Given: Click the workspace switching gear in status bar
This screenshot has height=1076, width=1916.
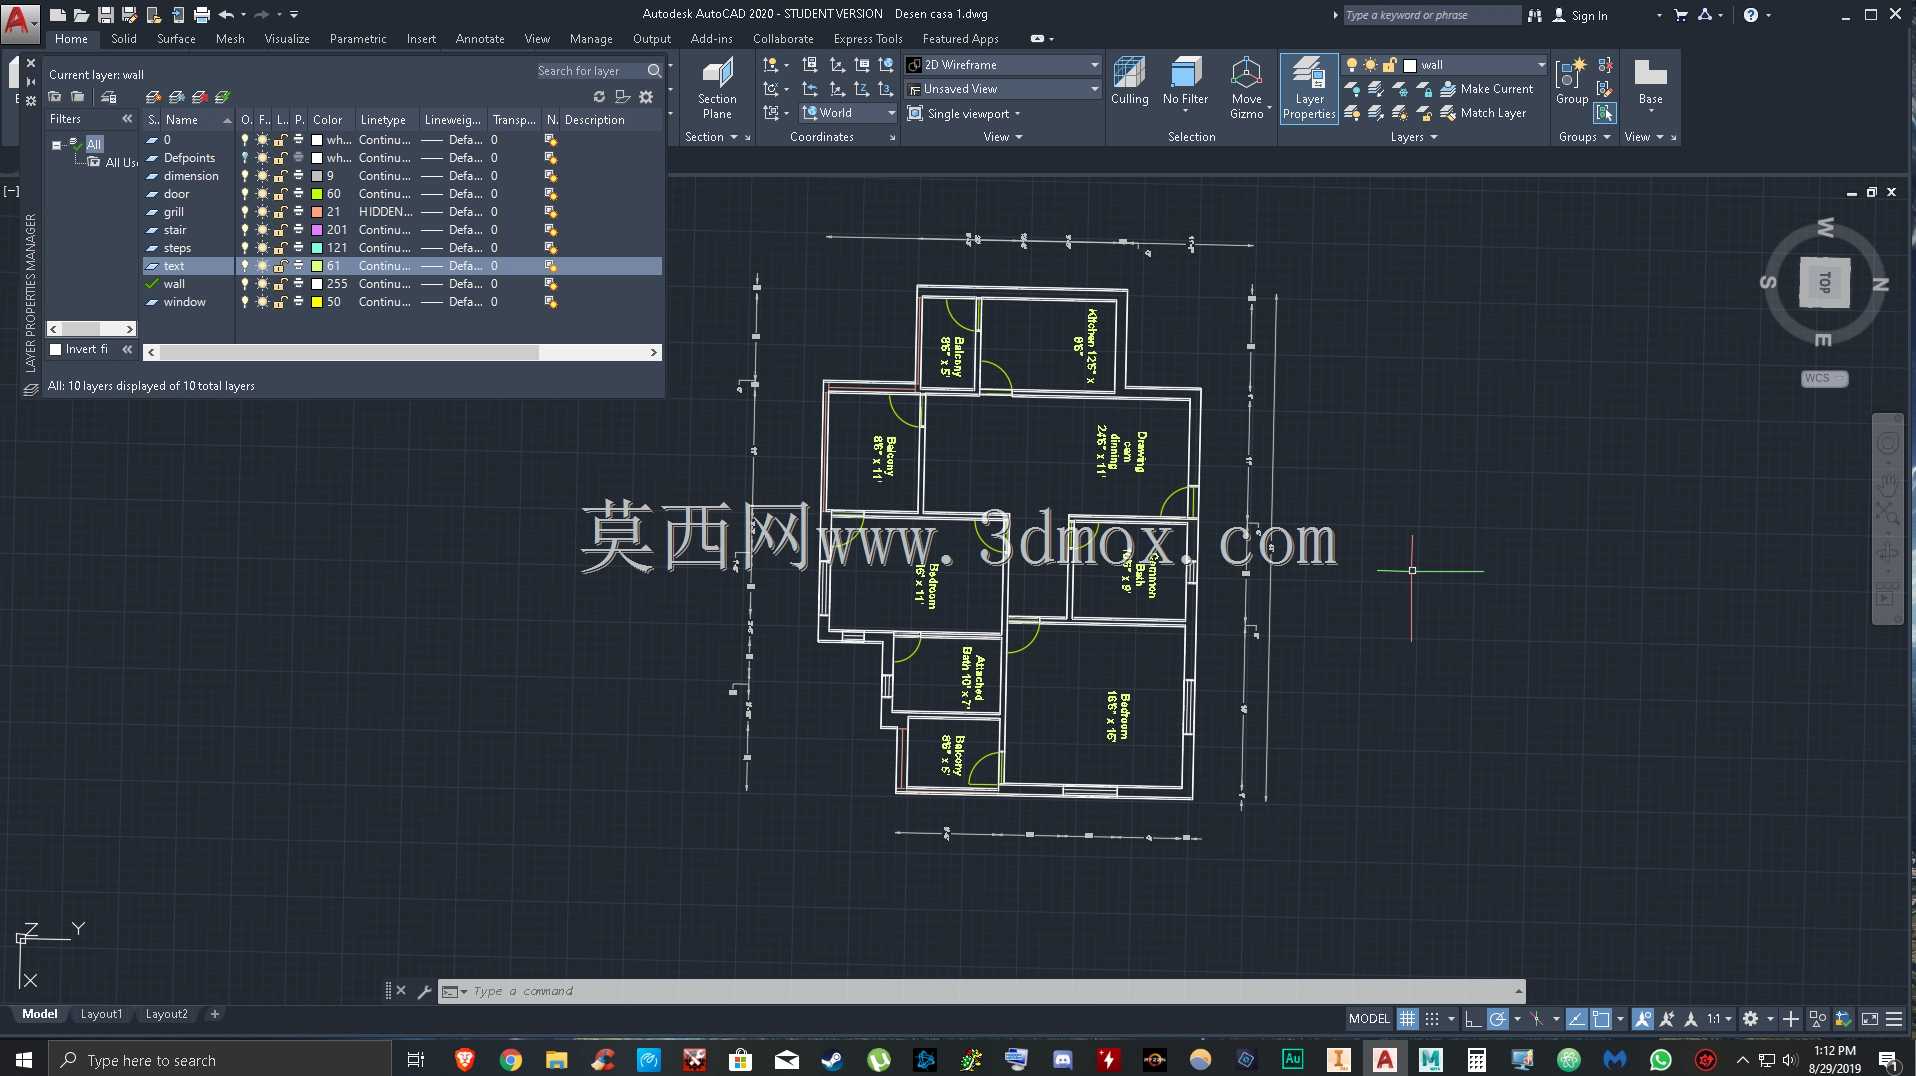Looking at the screenshot, I should tap(1750, 1019).
